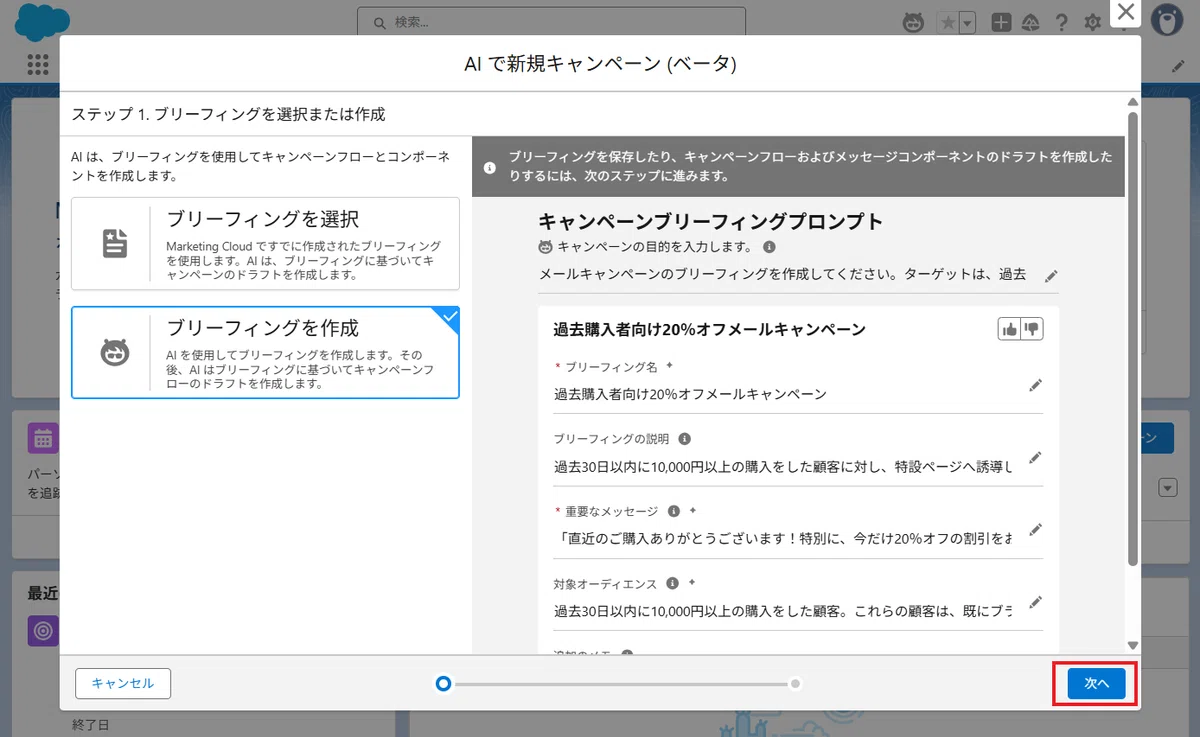Open the Einstein assistant icon in header
The width and height of the screenshot is (1200, 737).
point(913,23)
